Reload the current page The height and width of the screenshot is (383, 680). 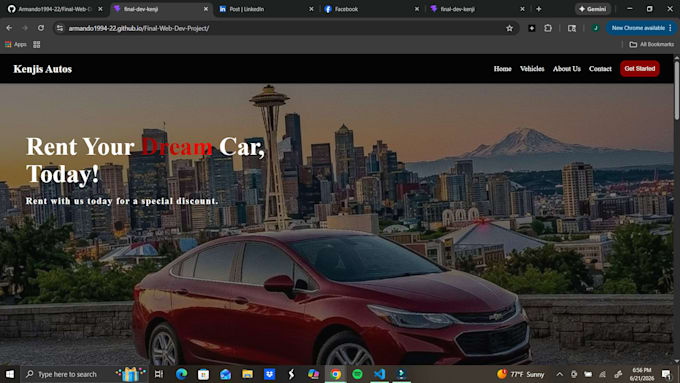pyautogui.click(x=41, y=28)
